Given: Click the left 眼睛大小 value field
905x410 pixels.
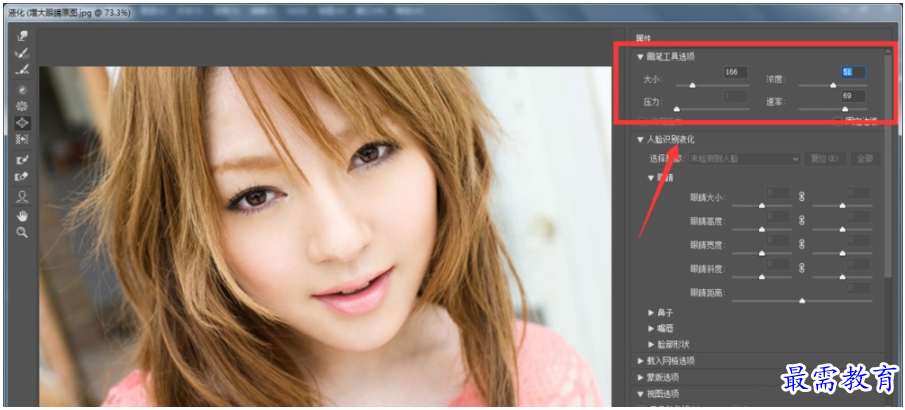Looking at the screenshot, I should pos(778,193).
